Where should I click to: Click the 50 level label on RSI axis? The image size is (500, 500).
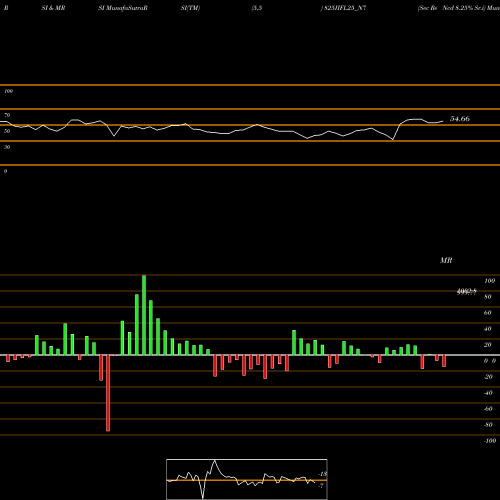pyautogui.click(x=7, y=131)
